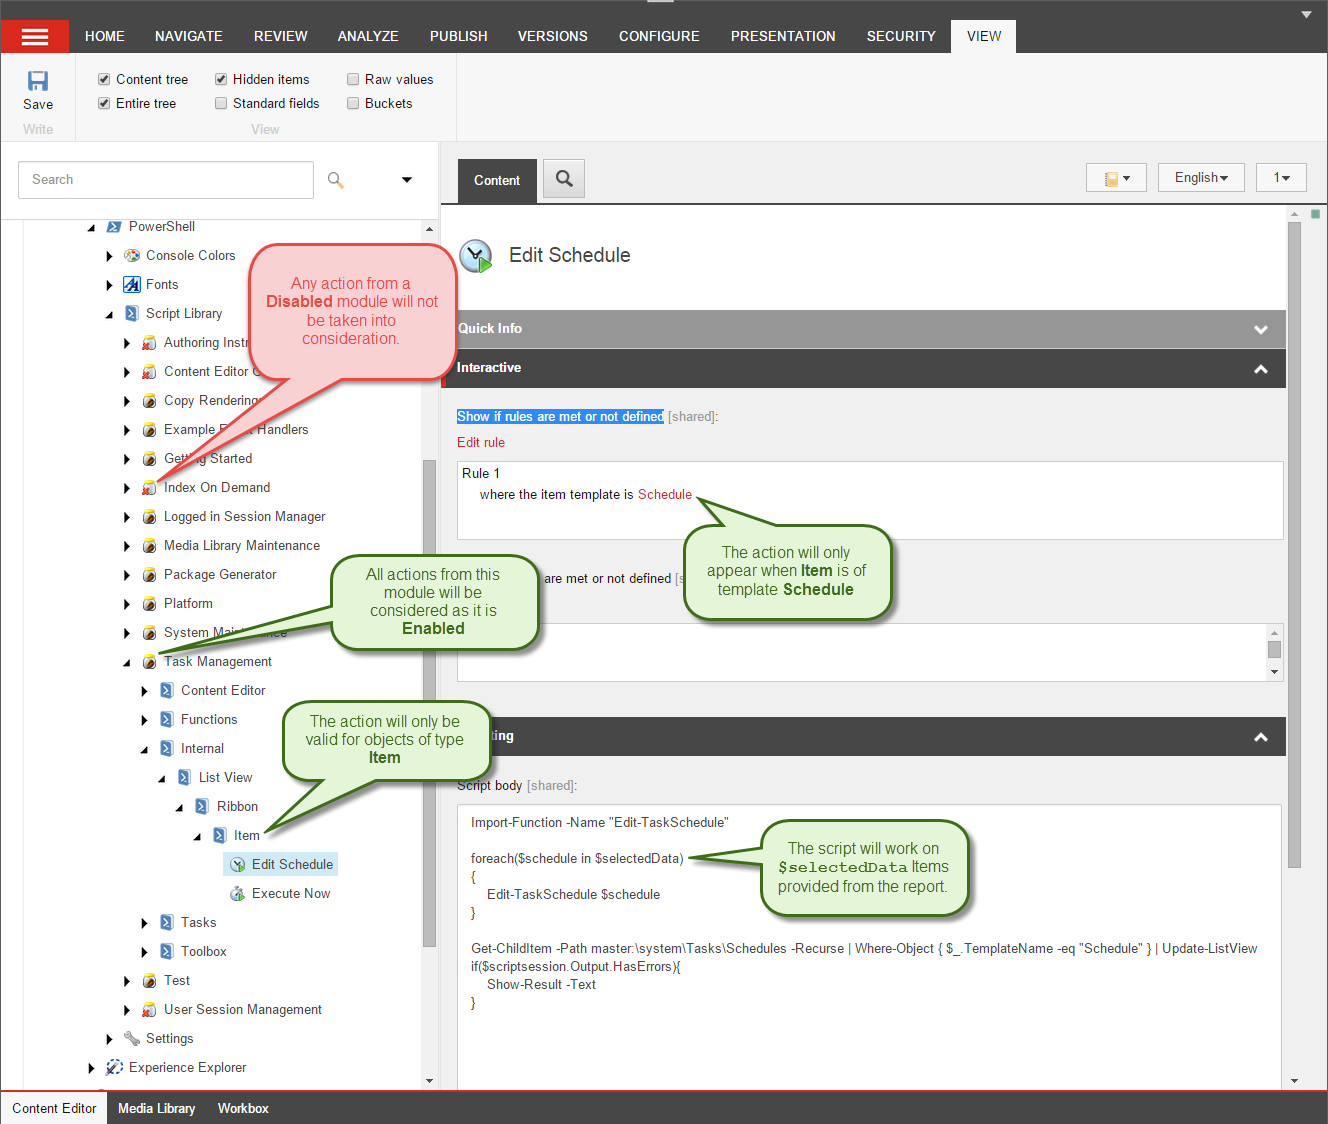Click the Settings wrench icon in tree

pos(132,1039)
